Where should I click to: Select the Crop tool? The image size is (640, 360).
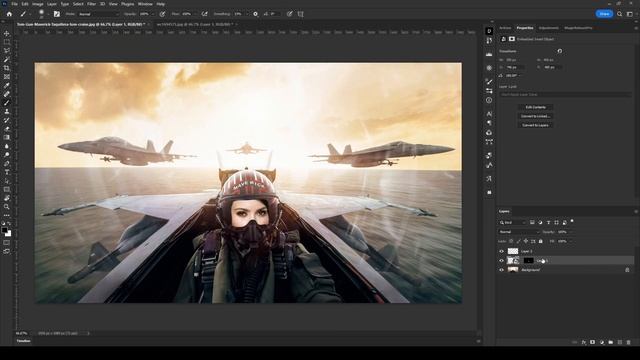coord(7,68)
